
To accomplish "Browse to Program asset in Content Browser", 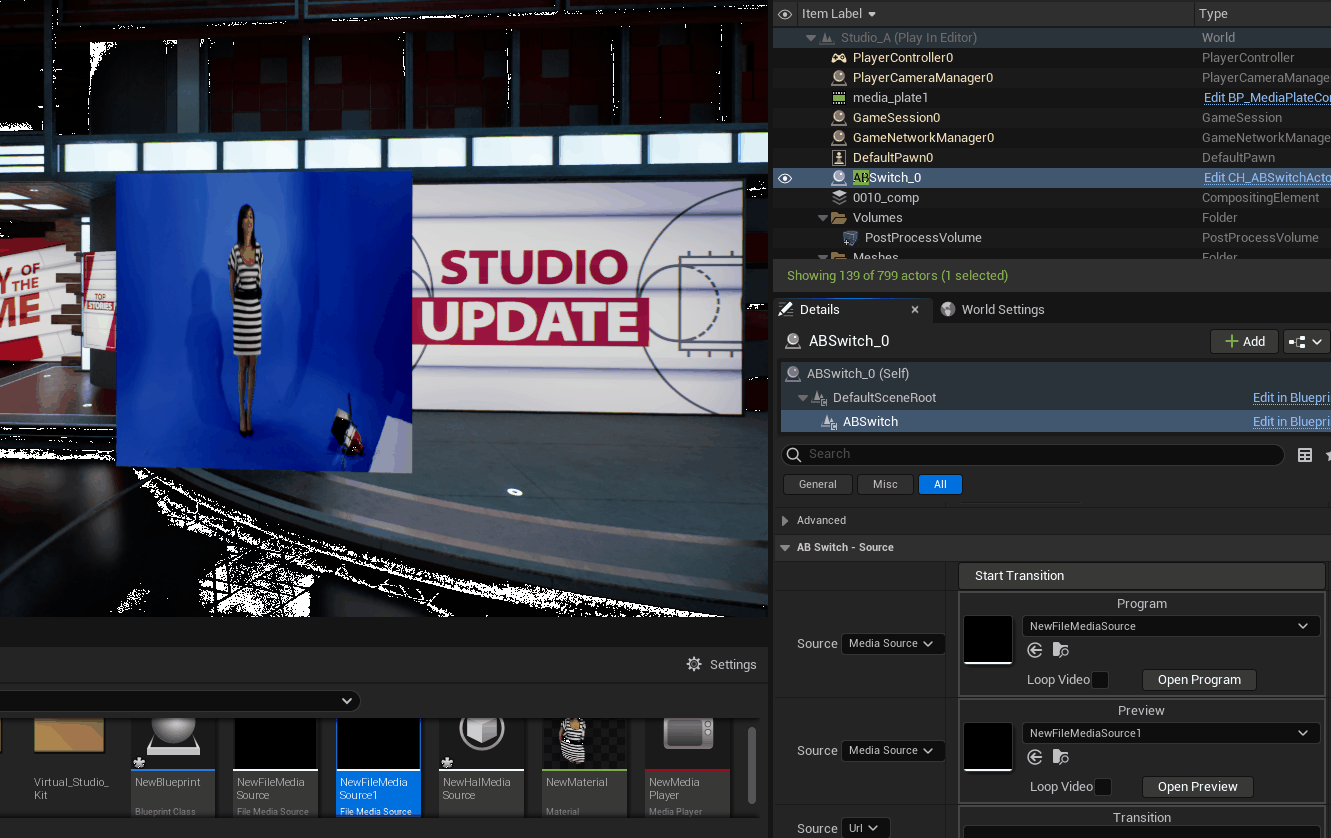I will point(1060,651).
